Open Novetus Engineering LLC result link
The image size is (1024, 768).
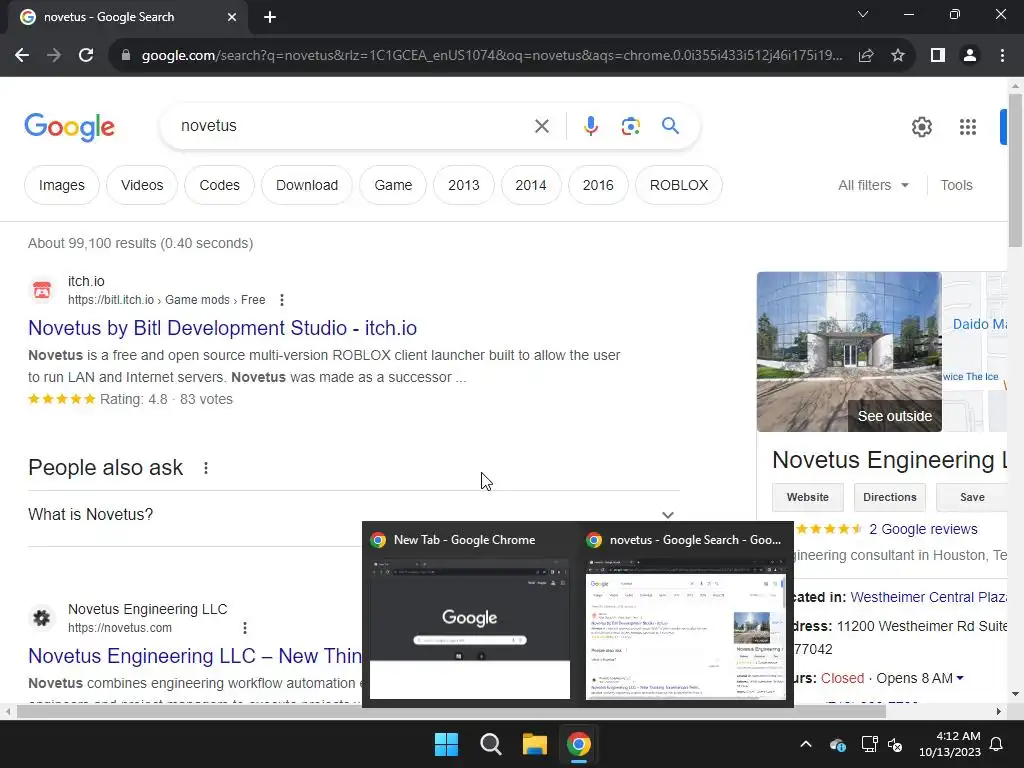click(195, 656)
